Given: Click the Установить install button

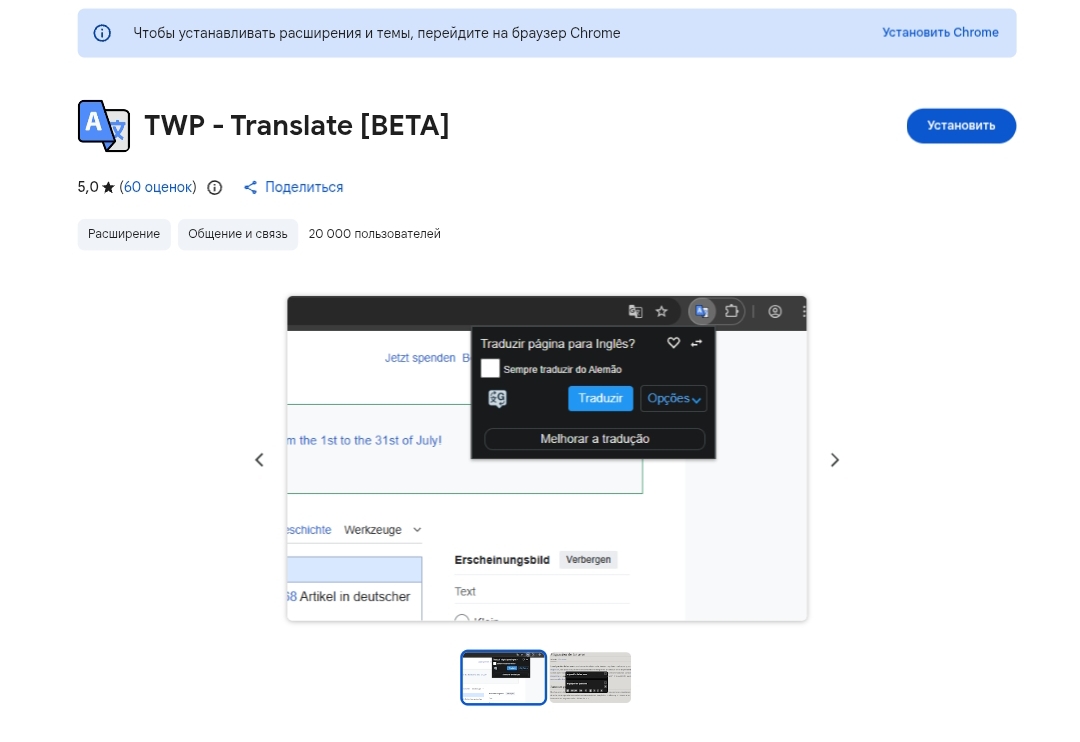Looking at the screenshot, I should tap(961, 126).
